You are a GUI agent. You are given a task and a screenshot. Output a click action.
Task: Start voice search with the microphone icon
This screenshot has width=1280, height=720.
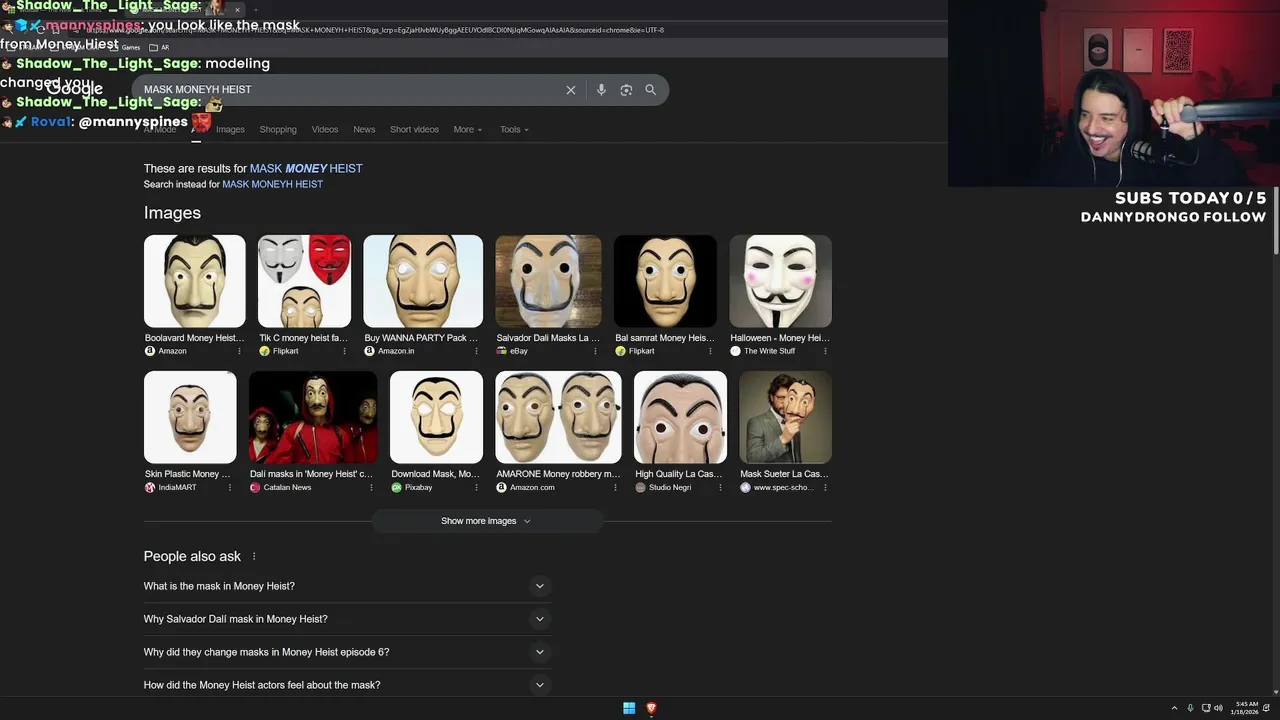pyautogui.click(x=601, y=90)
